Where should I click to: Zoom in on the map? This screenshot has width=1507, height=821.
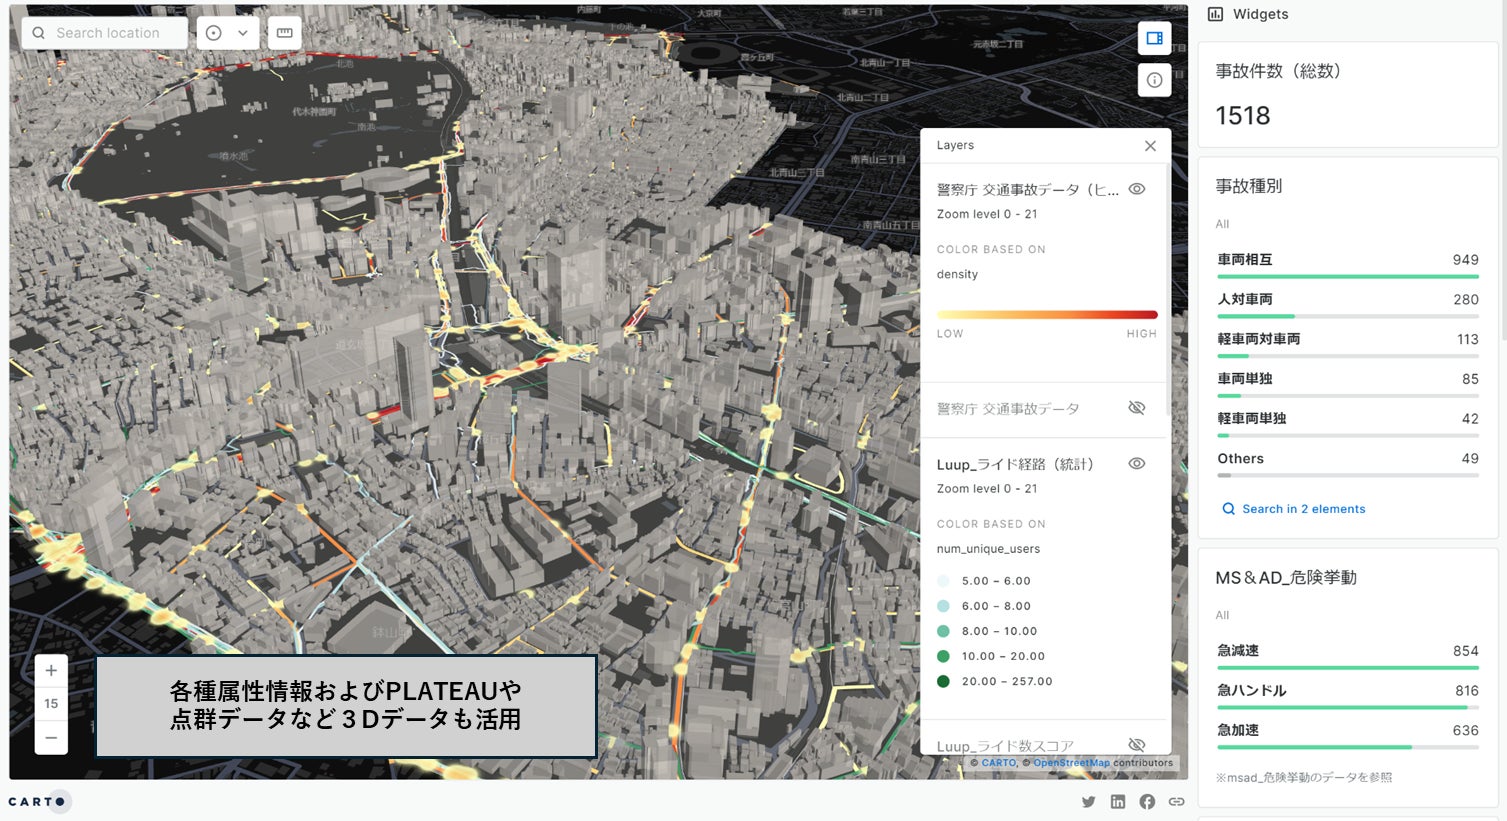click(51, 671)
